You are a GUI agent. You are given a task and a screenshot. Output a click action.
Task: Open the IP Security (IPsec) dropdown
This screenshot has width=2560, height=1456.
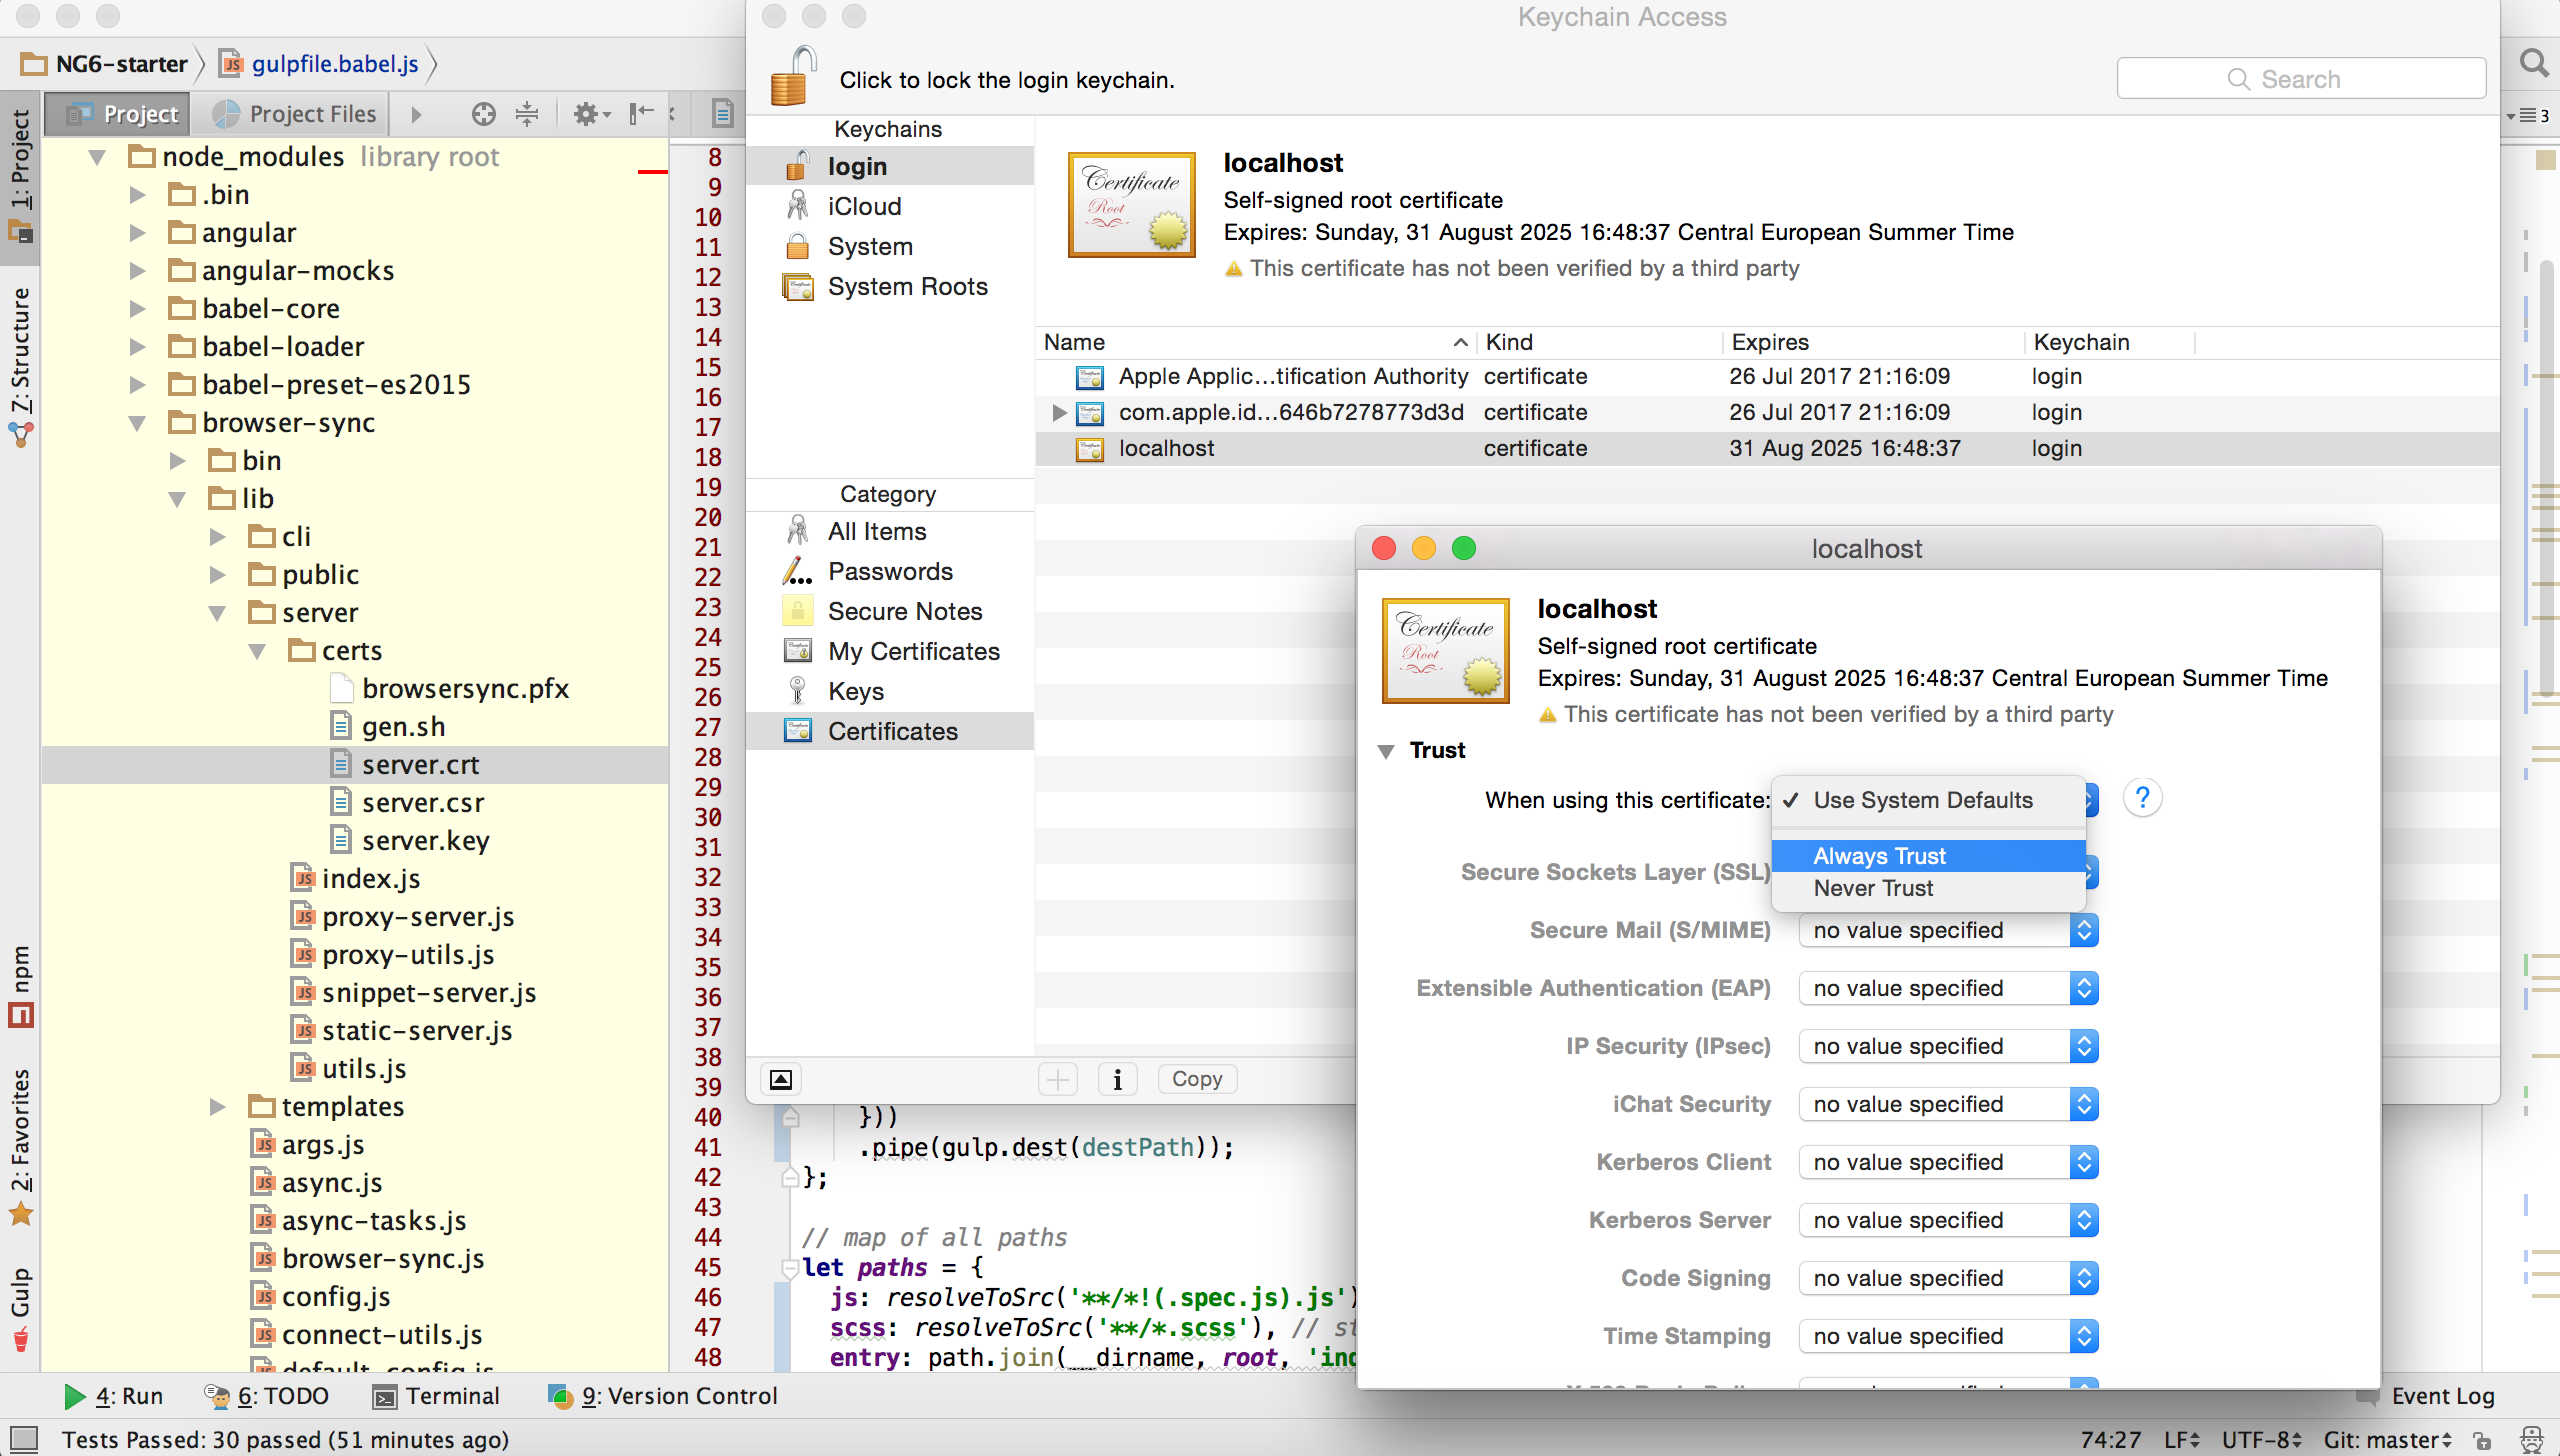click(1948, 1046)
